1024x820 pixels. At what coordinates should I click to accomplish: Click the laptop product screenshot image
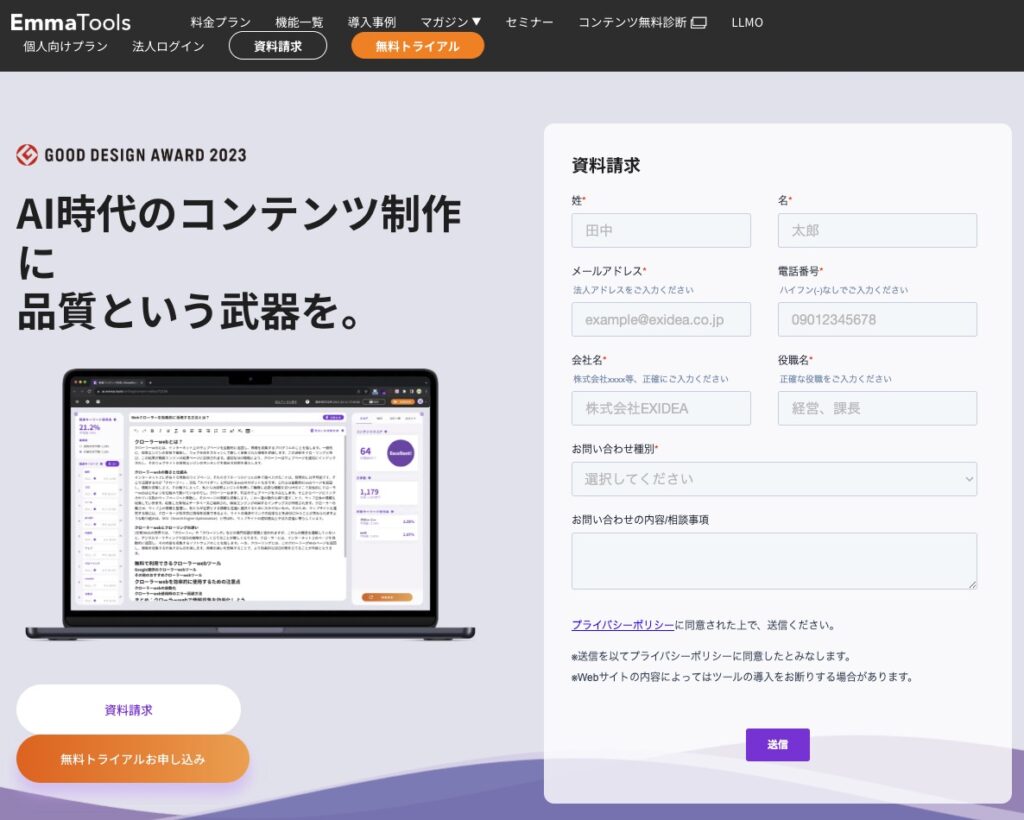click(x=250, y=504)
